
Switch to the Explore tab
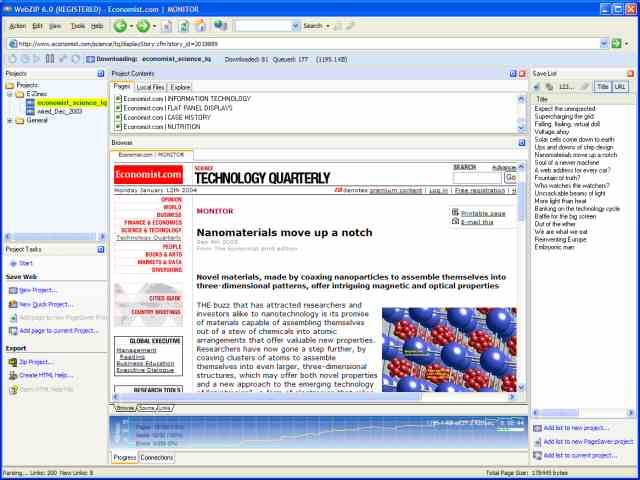click(180, 87)
